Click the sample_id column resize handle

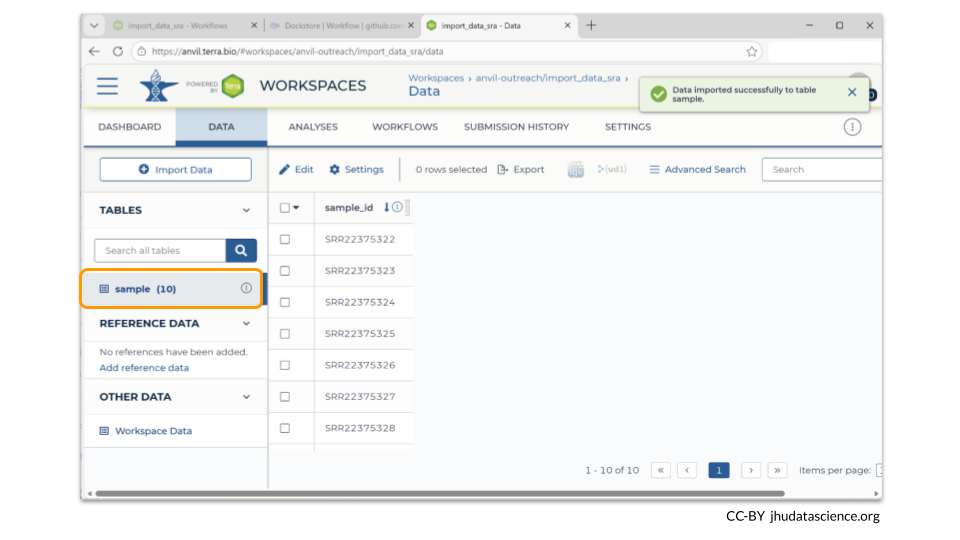click(x=408, y=208)
